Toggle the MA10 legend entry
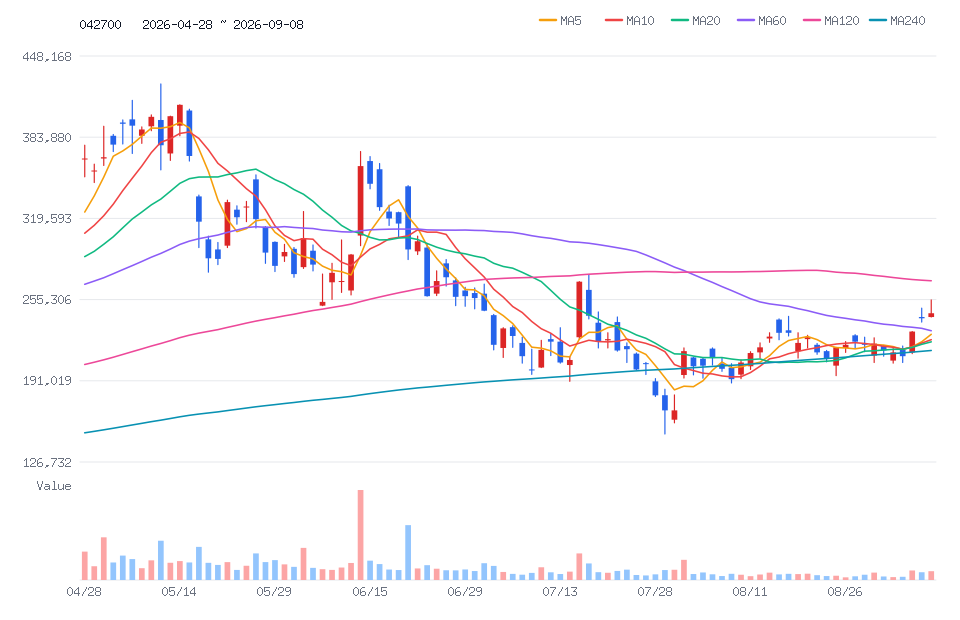Screen dimensions: 960x620 pyautogui.click(x=629, y=21)
